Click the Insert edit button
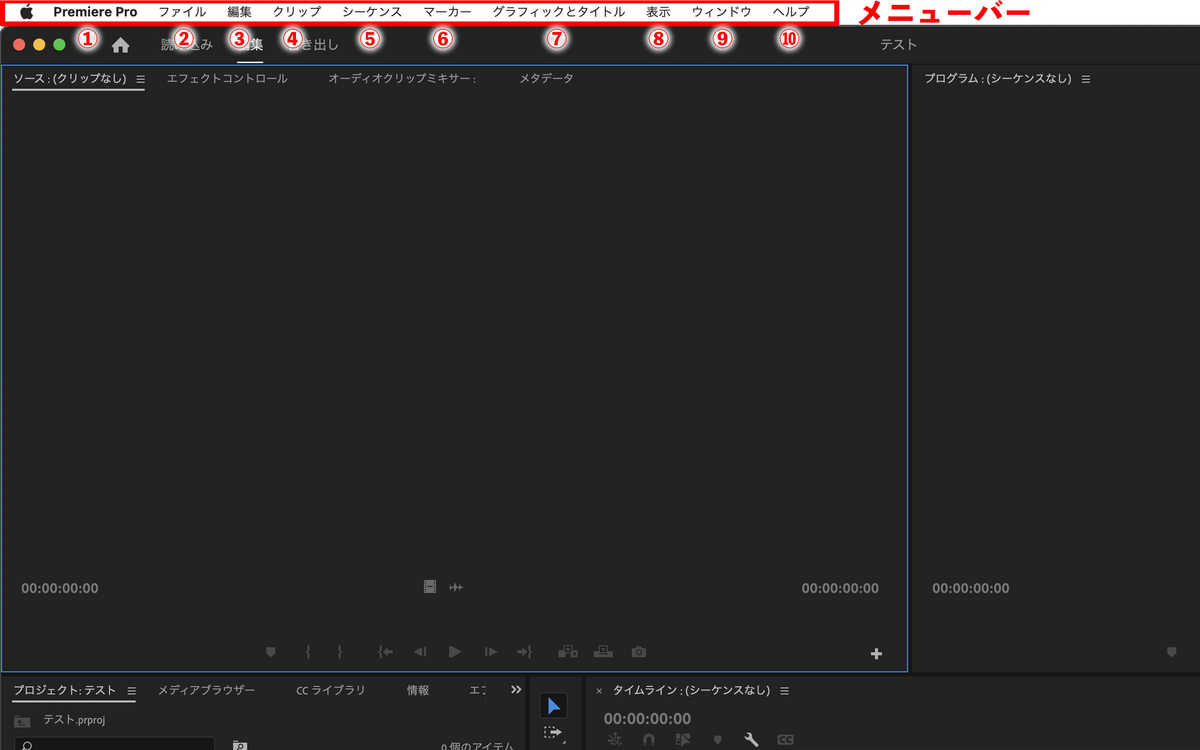1200x750 pixels. click(x=568, y=652)
